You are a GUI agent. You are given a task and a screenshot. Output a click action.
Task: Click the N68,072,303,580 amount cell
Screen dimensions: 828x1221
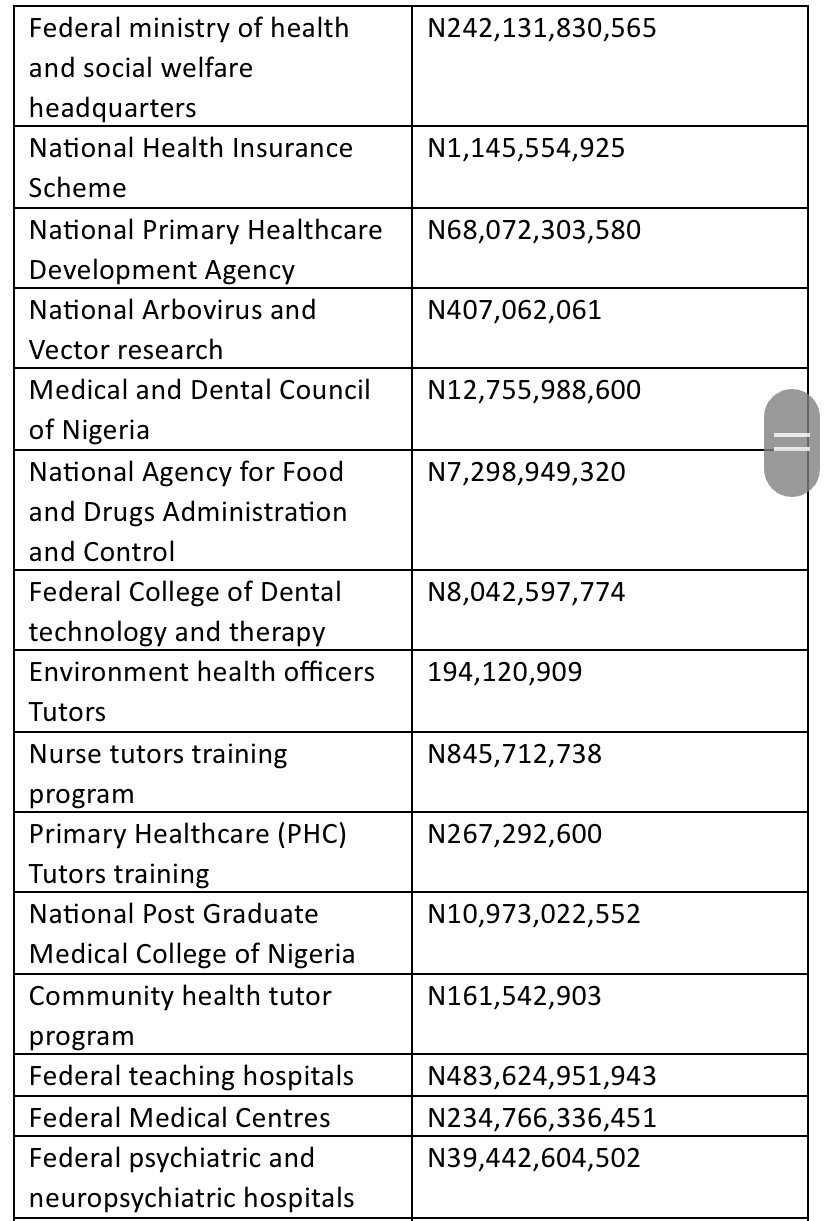click(541, 230)
